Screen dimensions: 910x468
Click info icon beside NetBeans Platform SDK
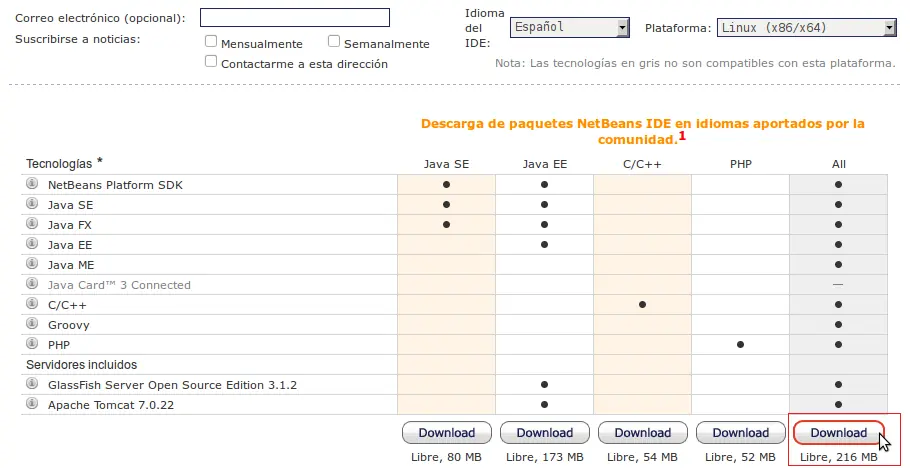coord(32,184)
